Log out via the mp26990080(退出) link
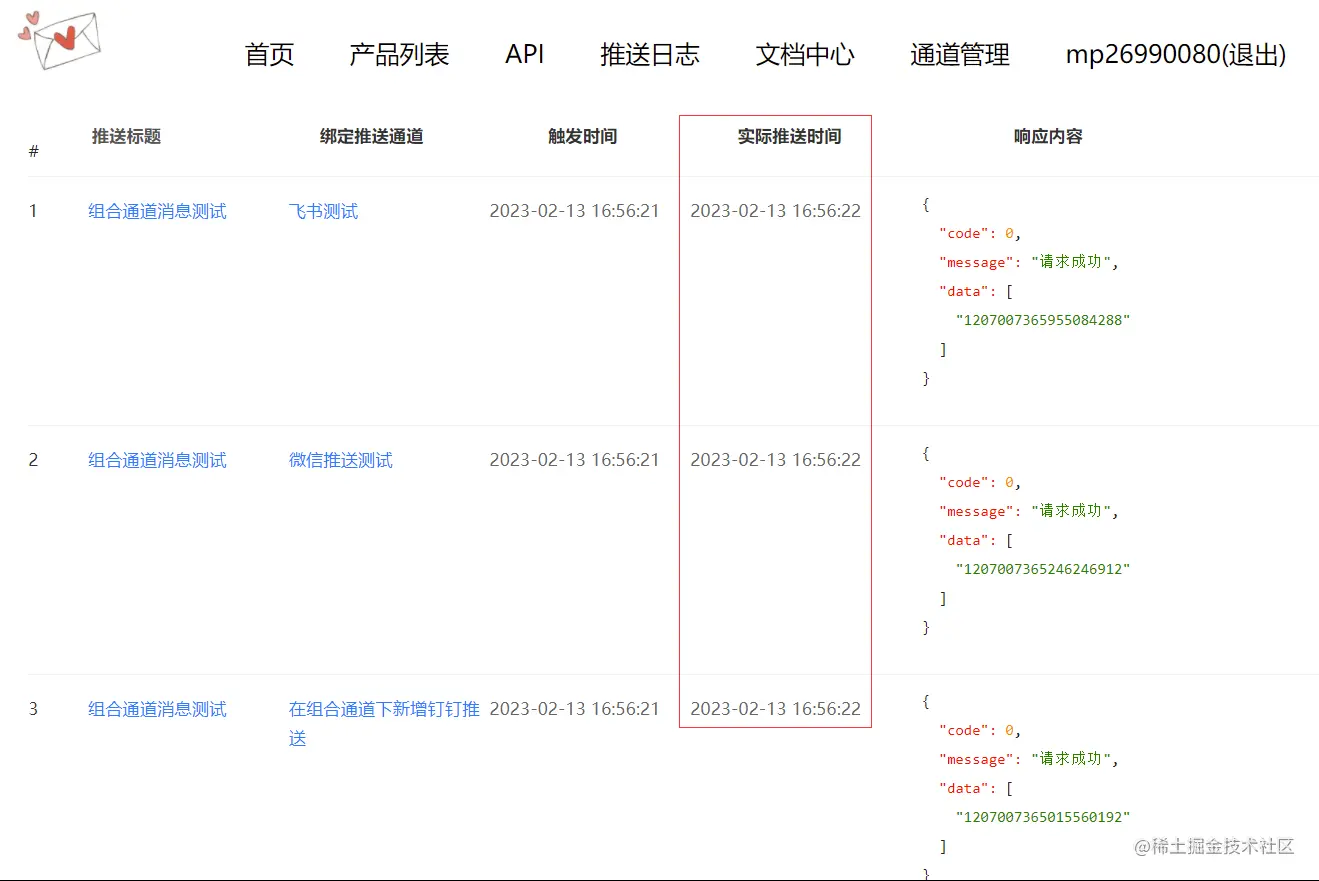This screenshot has width=1319, height=881. (1176, 56)
